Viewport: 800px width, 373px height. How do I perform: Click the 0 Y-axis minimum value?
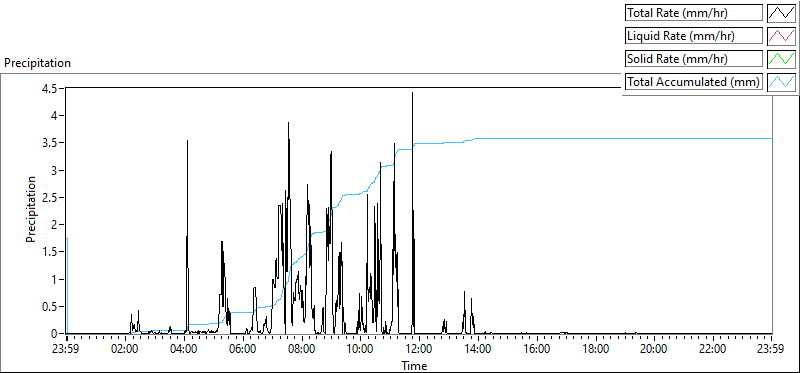point(54,334)
